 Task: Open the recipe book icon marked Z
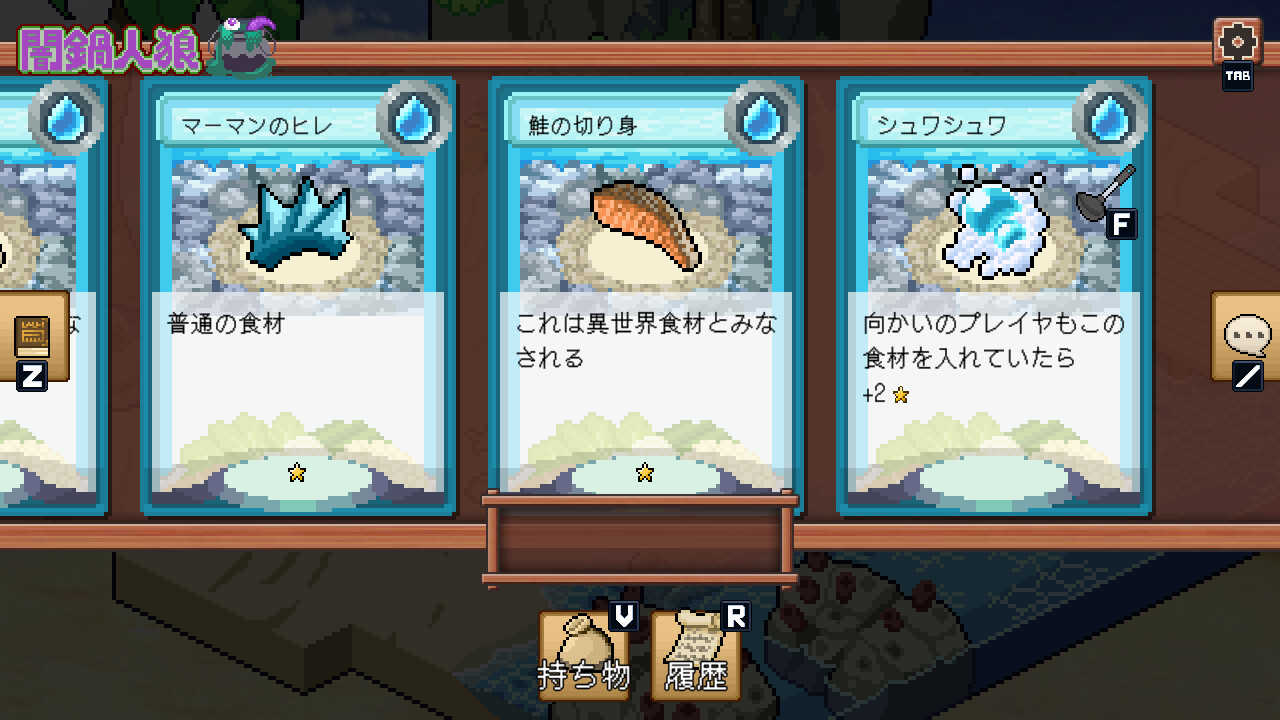tap(33, 337)
